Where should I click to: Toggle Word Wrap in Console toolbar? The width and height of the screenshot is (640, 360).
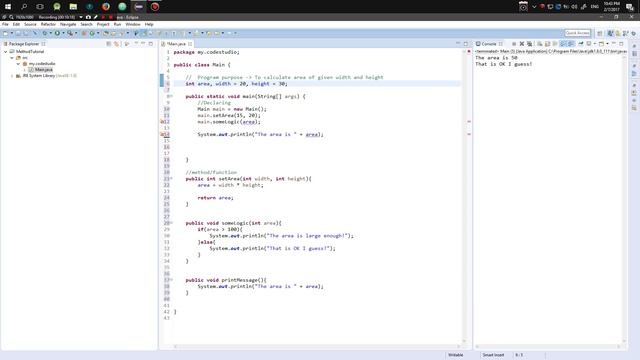(555, 44)
